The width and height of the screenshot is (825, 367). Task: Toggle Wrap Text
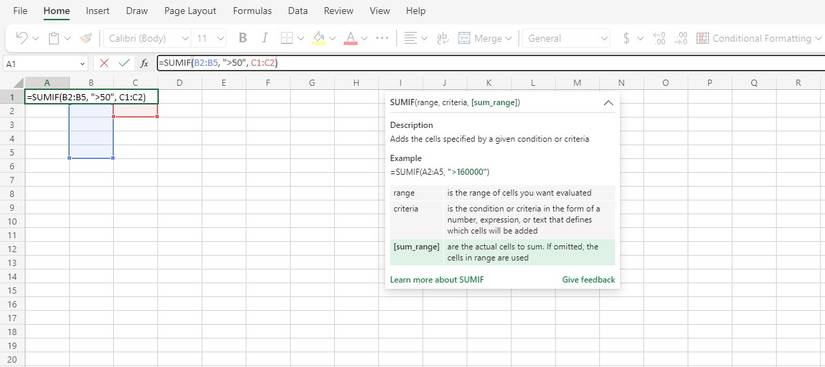click(x=443, y=38)
